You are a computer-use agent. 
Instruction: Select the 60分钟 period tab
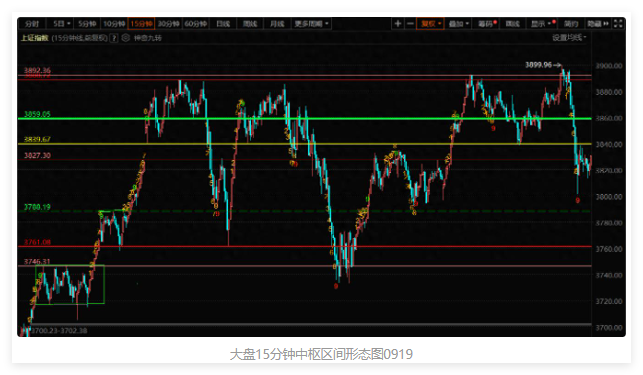(196, 24)
